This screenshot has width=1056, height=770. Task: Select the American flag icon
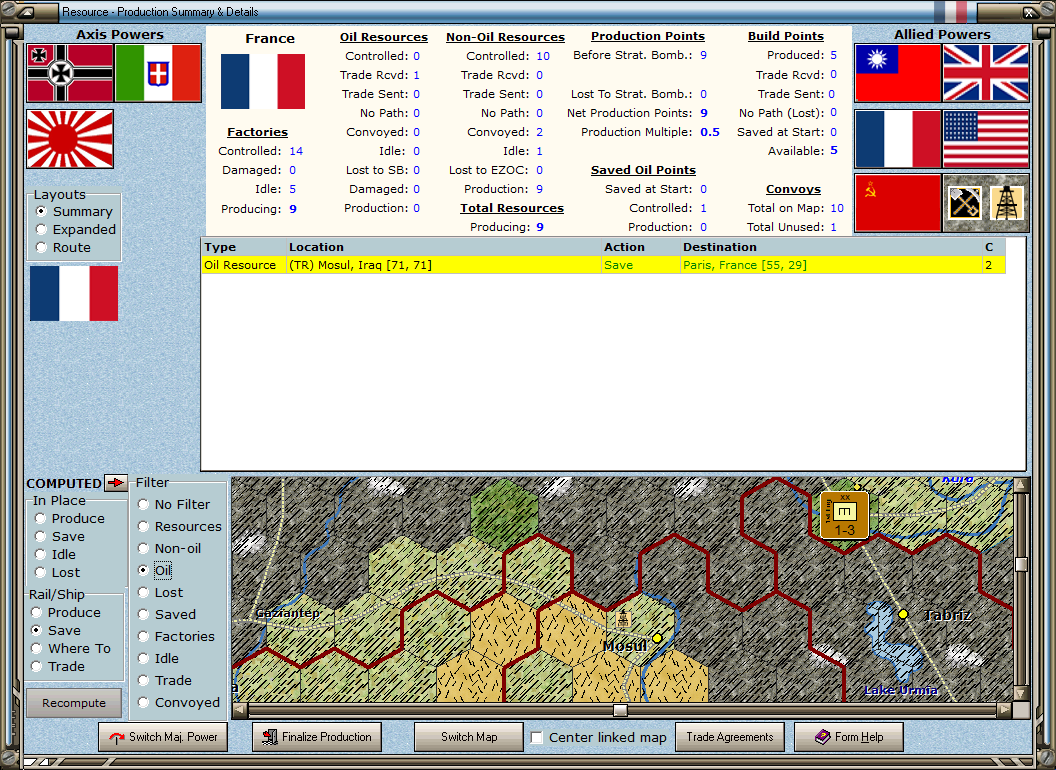(986, 138)
